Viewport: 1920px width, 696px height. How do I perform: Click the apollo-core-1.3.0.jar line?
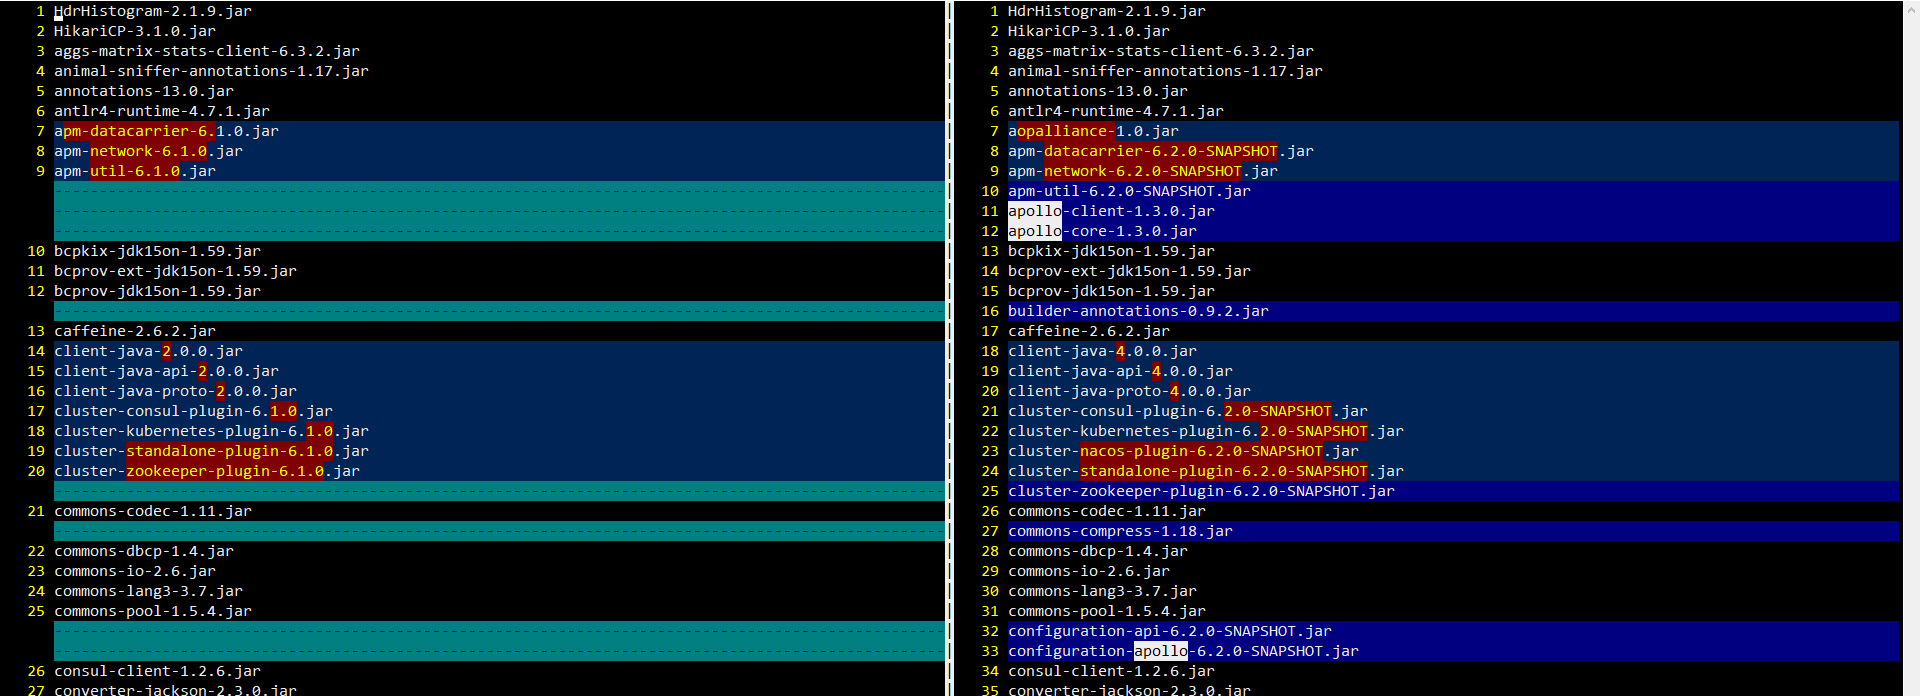[x=1102, y=231]
